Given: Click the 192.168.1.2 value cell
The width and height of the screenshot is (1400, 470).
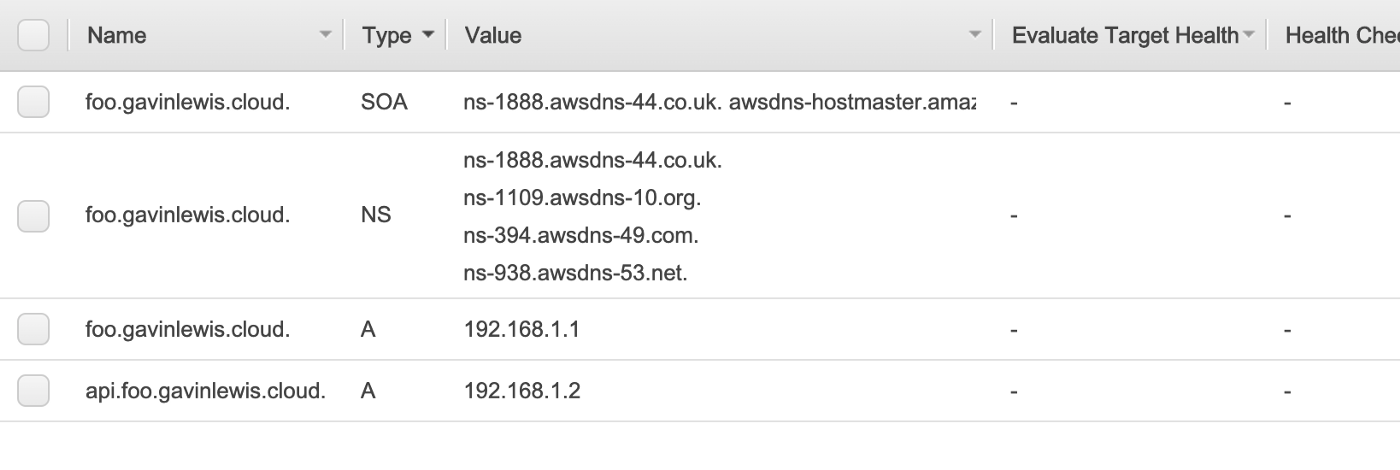Looking at the screenshot, I should point(522,390).
